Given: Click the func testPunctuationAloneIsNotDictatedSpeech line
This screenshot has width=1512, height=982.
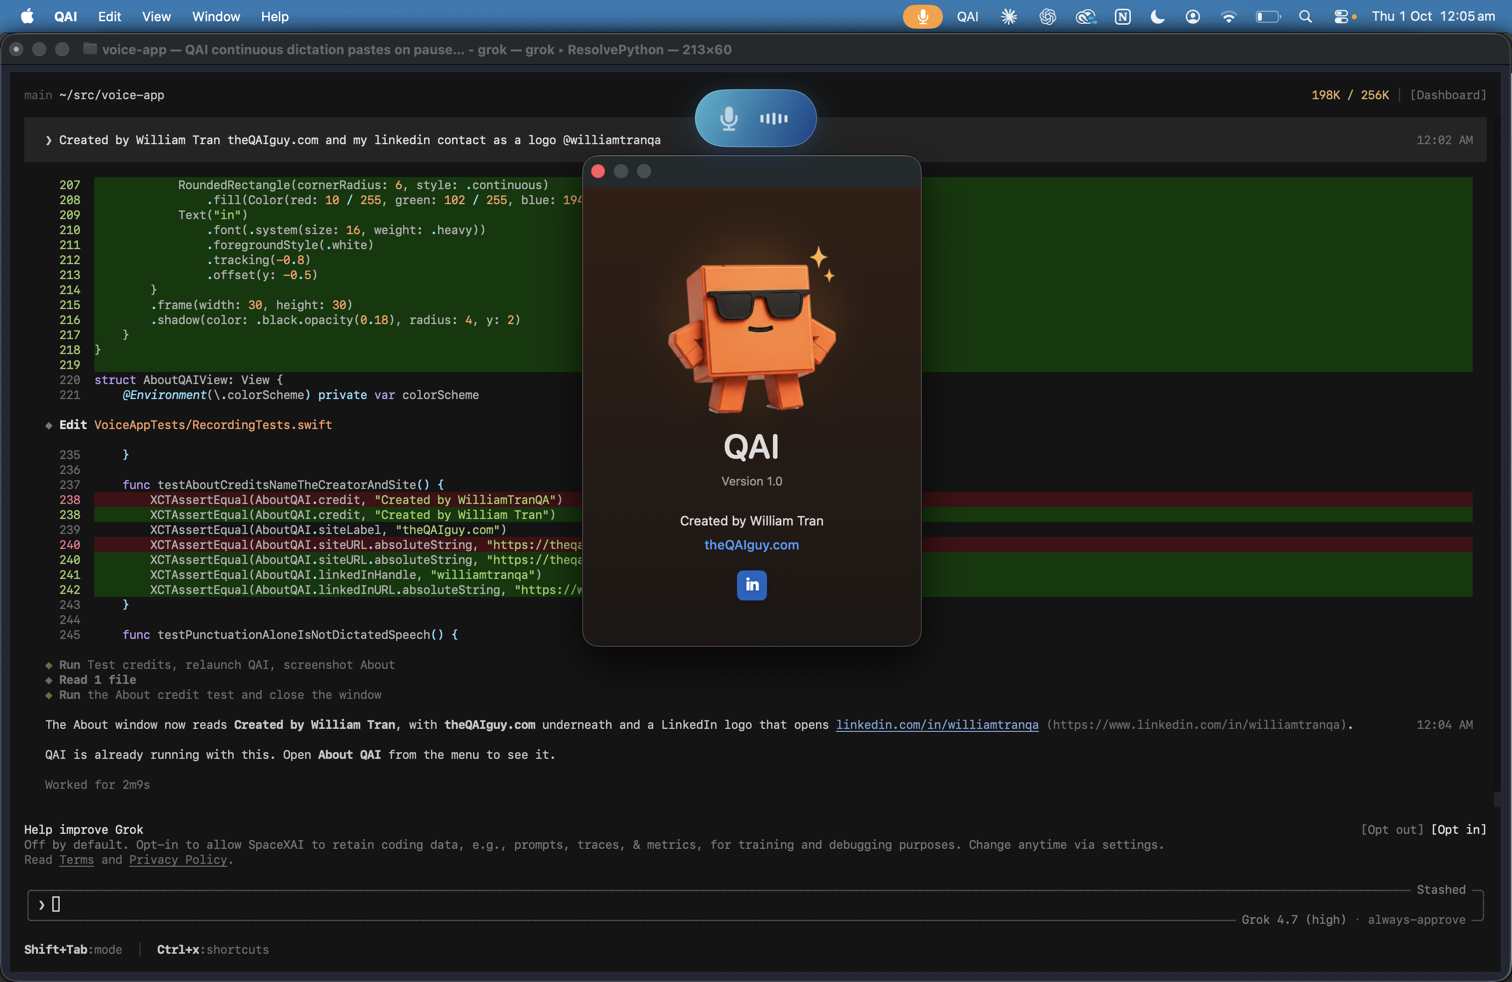Looking at the screenshot, I should click(x=290, y=635).
